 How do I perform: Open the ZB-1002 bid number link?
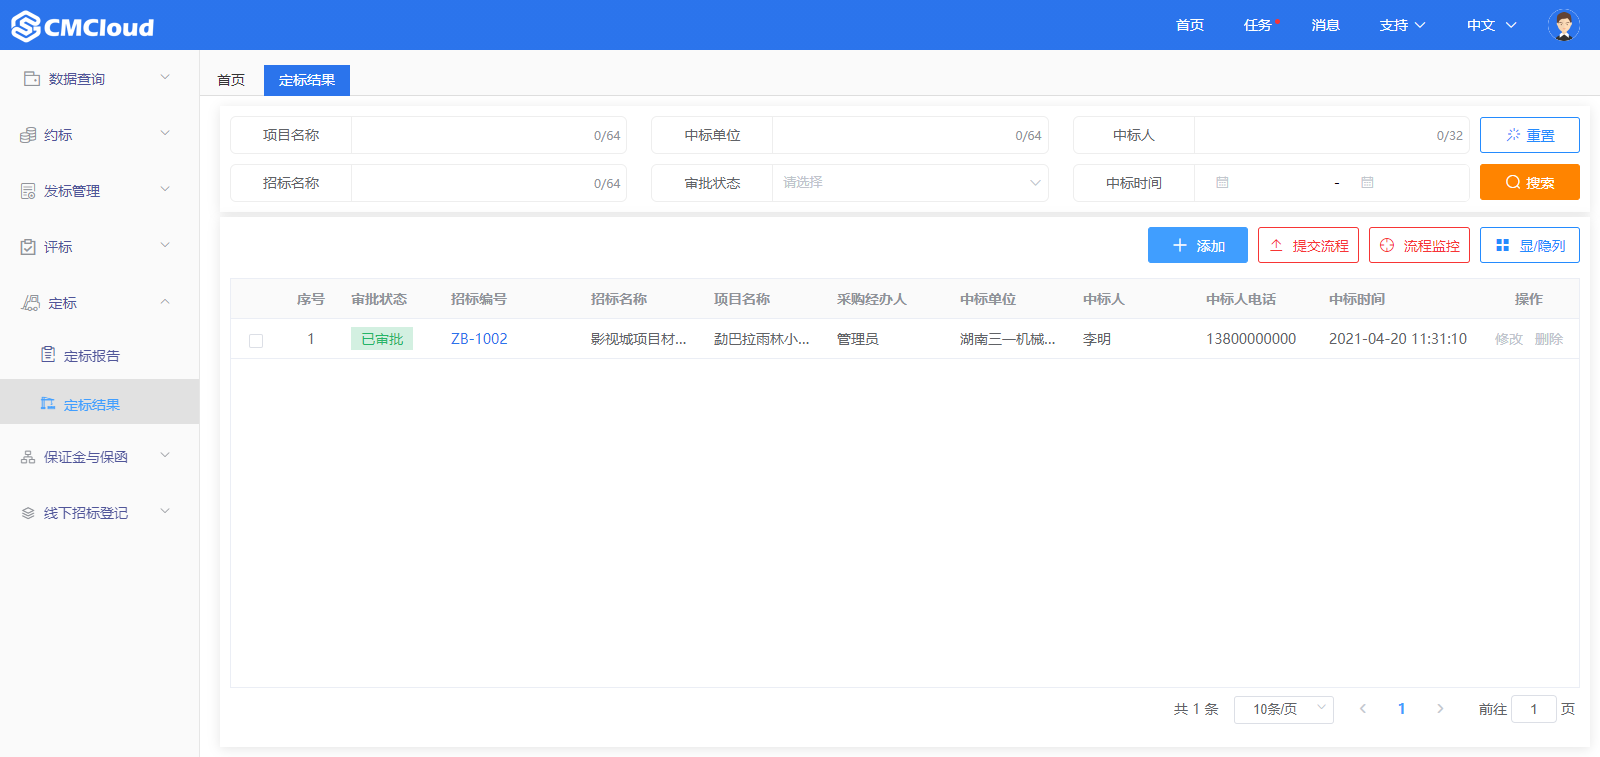tap(479, 339)
